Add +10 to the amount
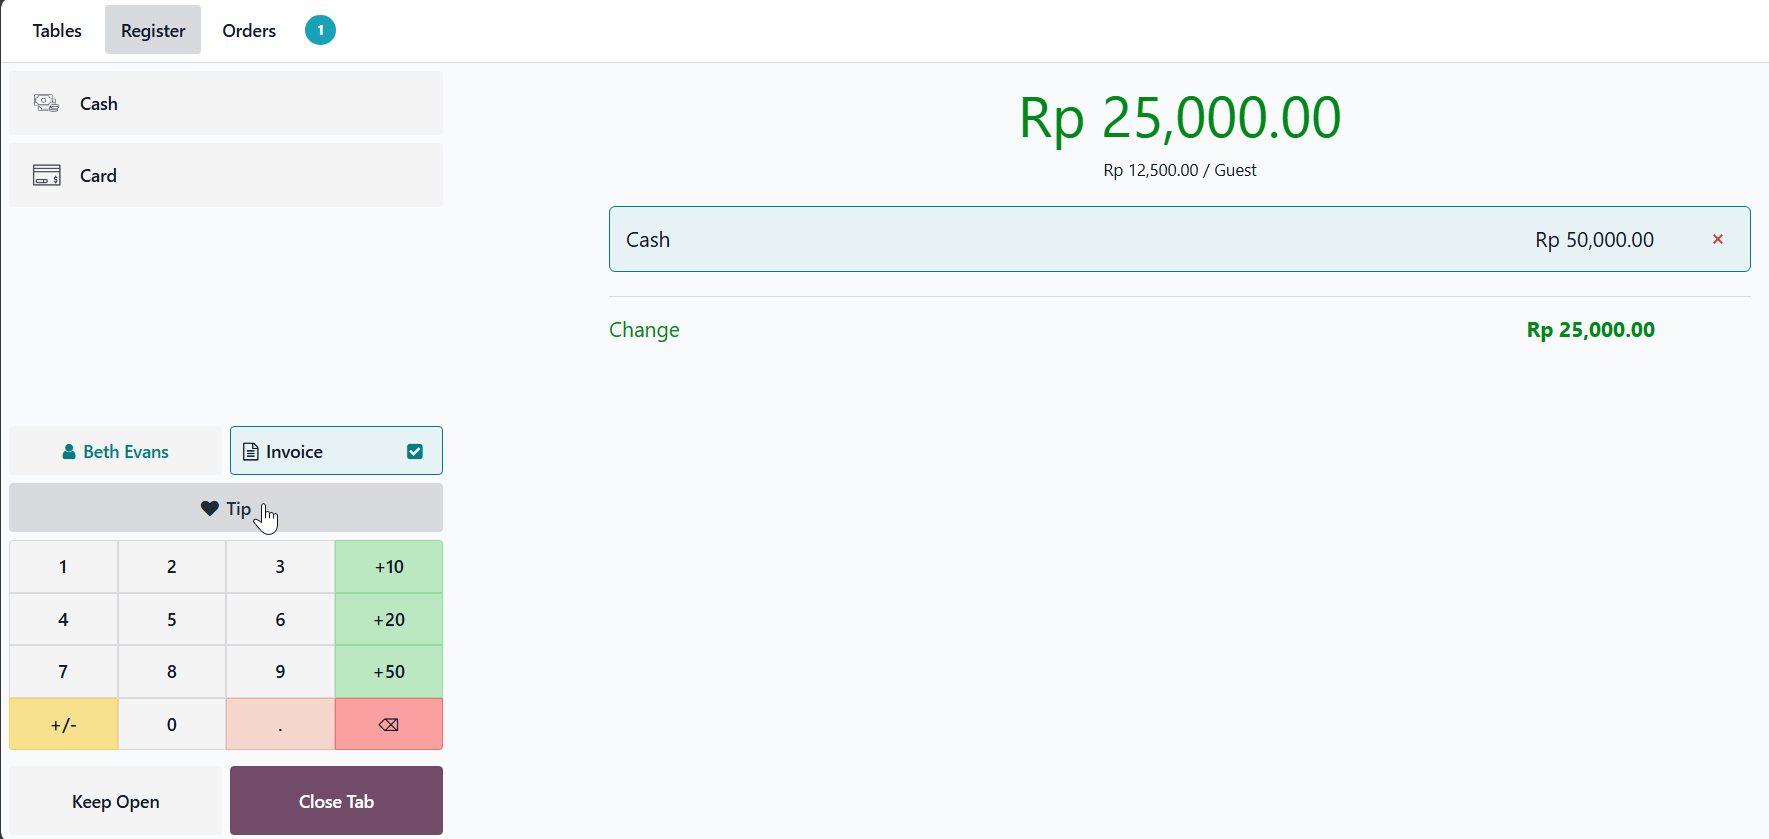1769x839 pixels. [389, 567]
